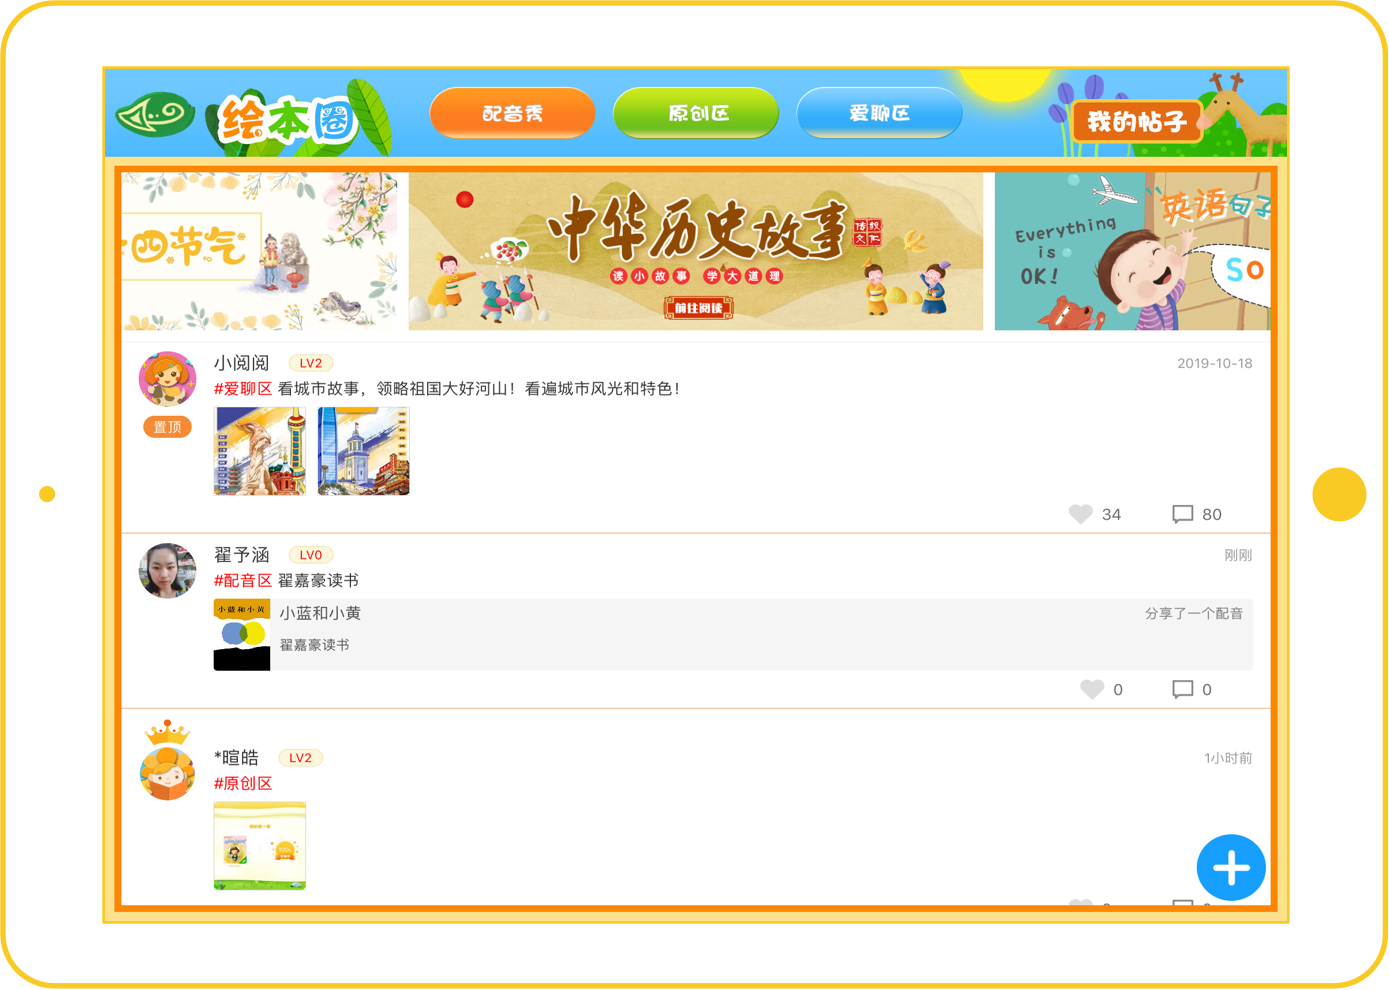
Task: Open comments on 翟予涵's post
Action: (1182, 689)
